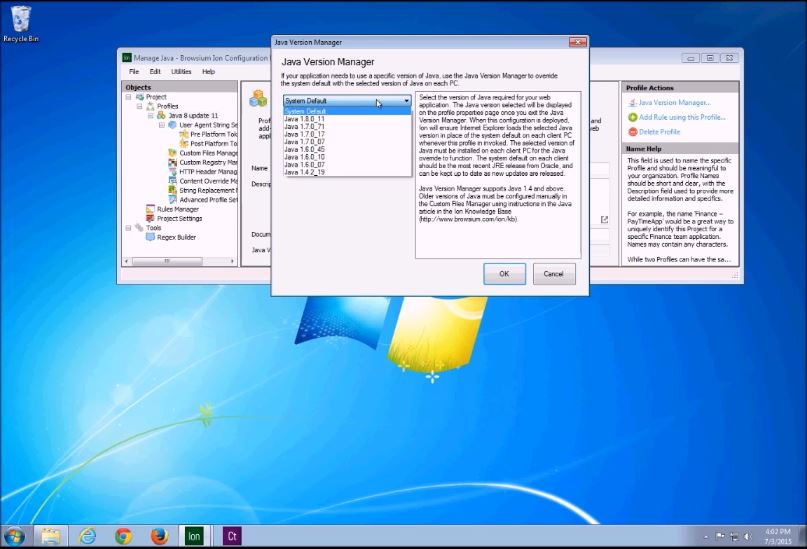Screen dimensions: 807x549
Task: Close the System Default dropdown via its arrow
Action: 406,101
